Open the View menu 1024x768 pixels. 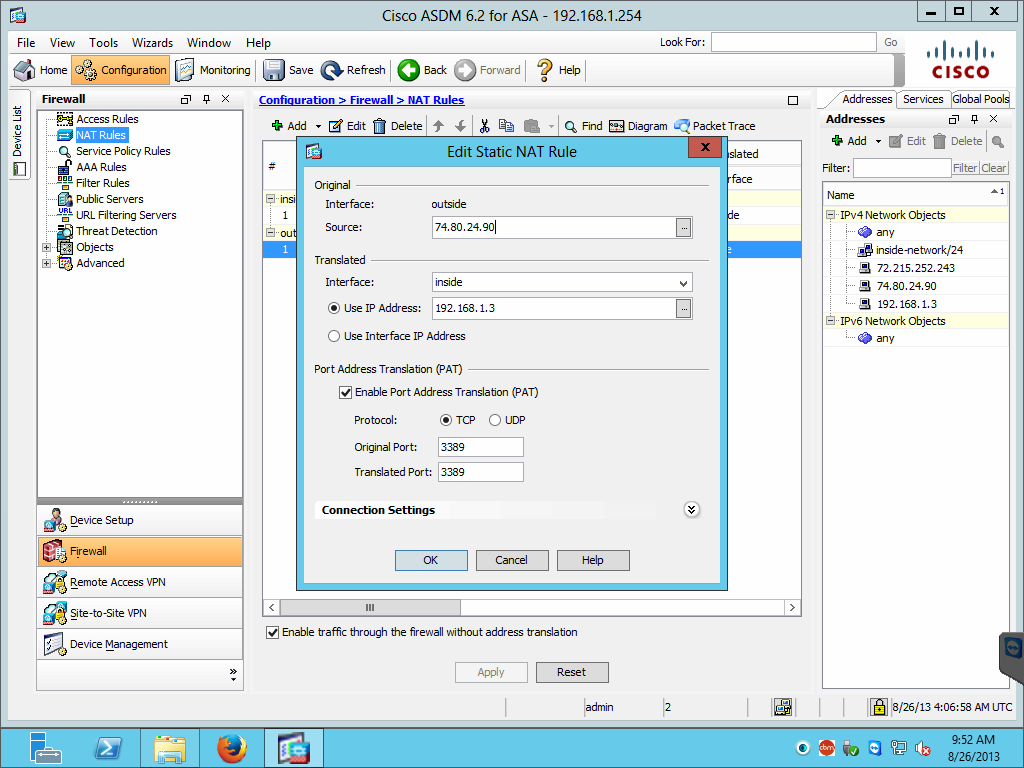pyautogui.click(x=62, y=42)
